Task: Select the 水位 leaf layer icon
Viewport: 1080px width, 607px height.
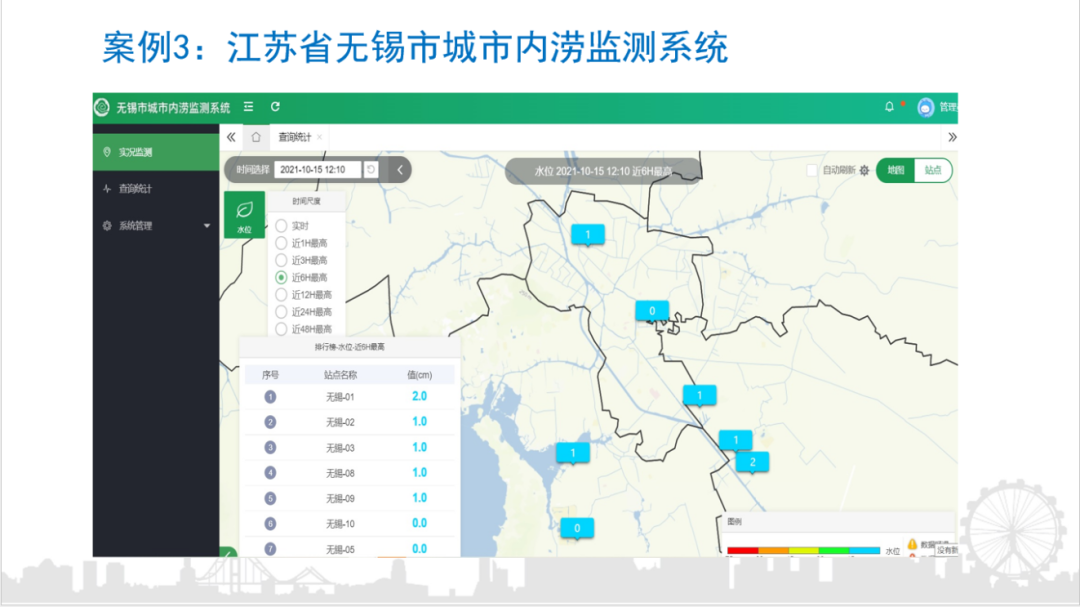Action: pos(245,215)
